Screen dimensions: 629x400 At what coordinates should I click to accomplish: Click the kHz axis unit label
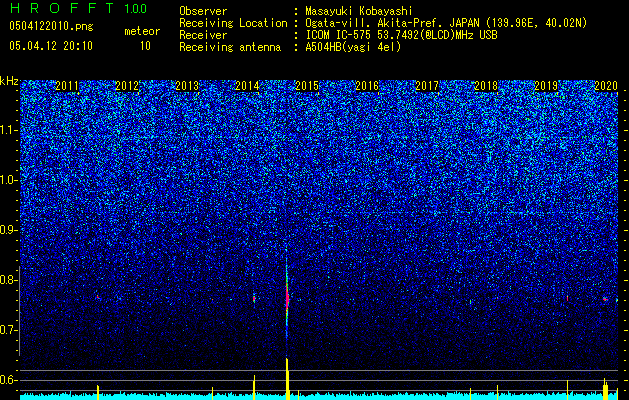click(x=9, y=81)
